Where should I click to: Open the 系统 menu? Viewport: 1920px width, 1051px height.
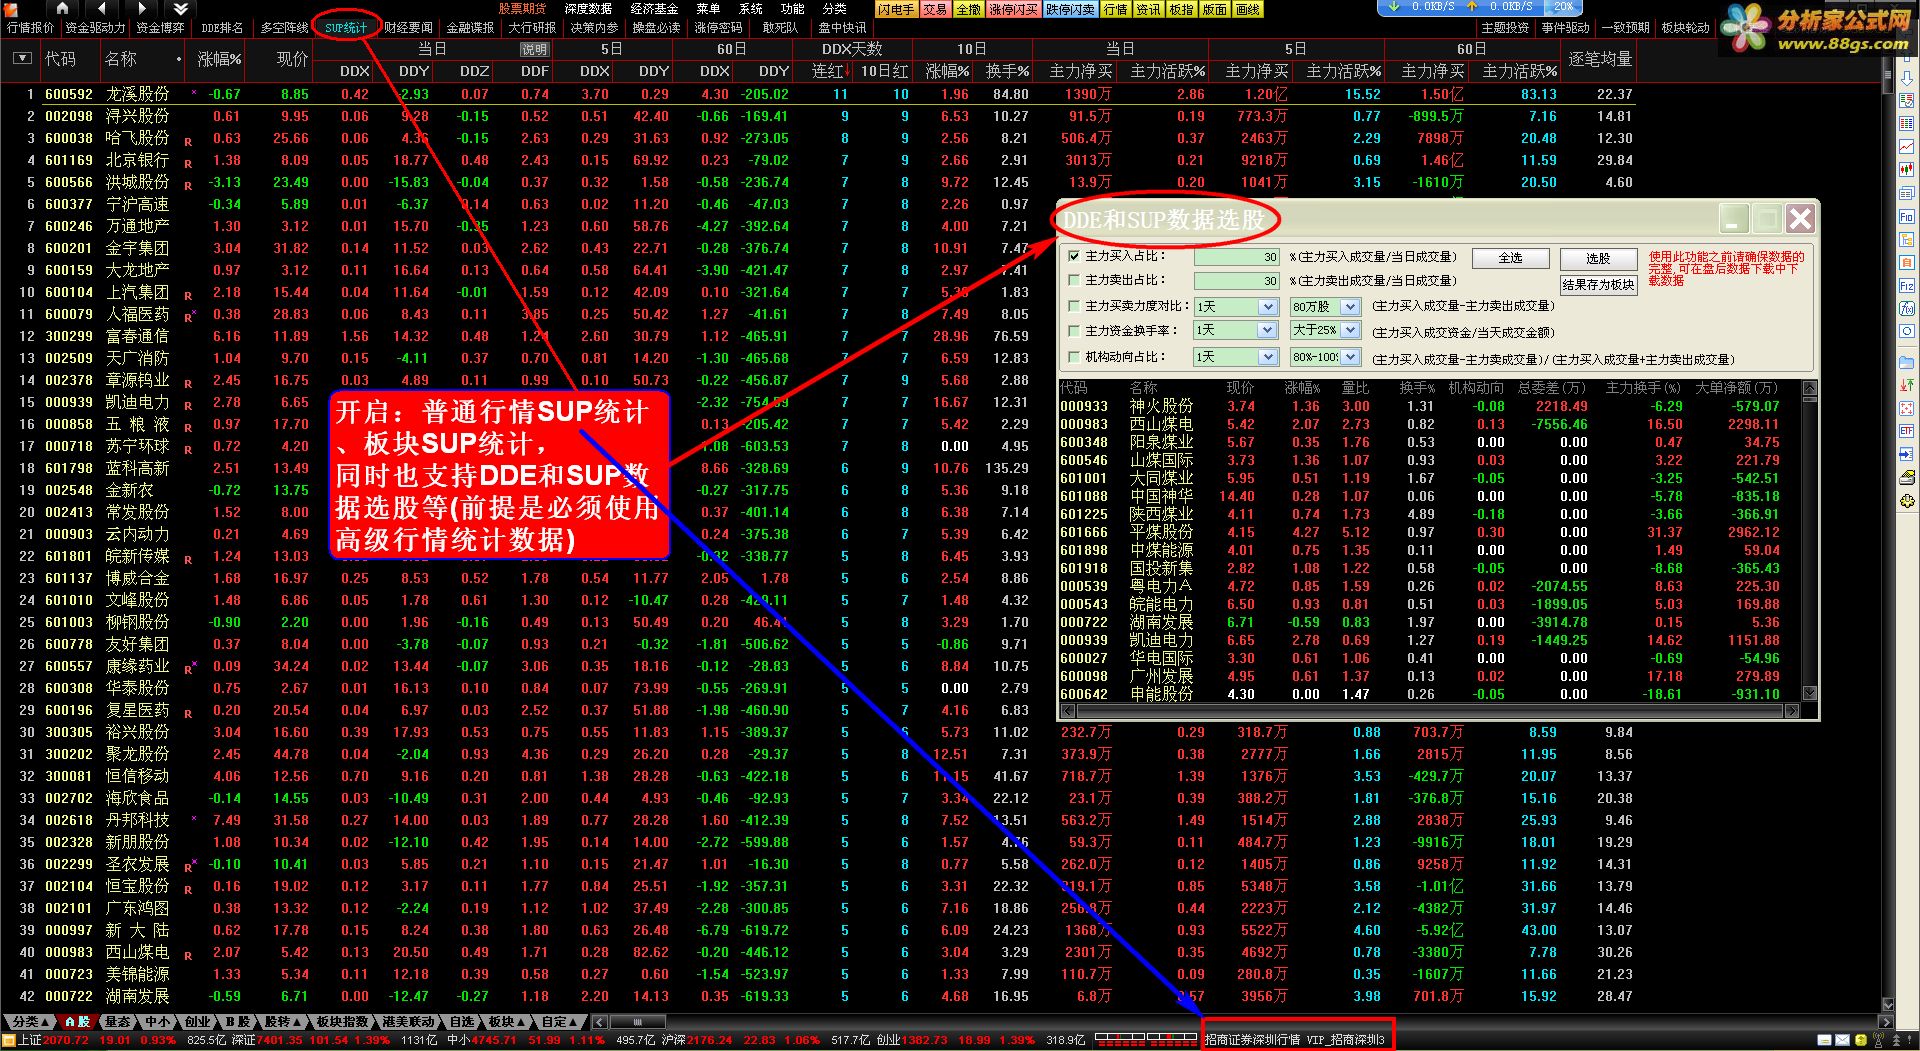coord(750,8)
